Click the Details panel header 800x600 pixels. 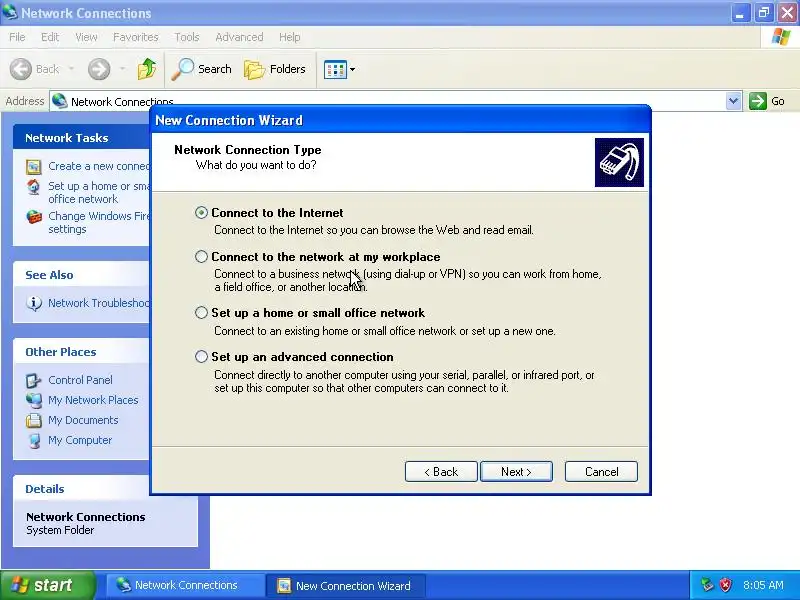coord(82,489)
